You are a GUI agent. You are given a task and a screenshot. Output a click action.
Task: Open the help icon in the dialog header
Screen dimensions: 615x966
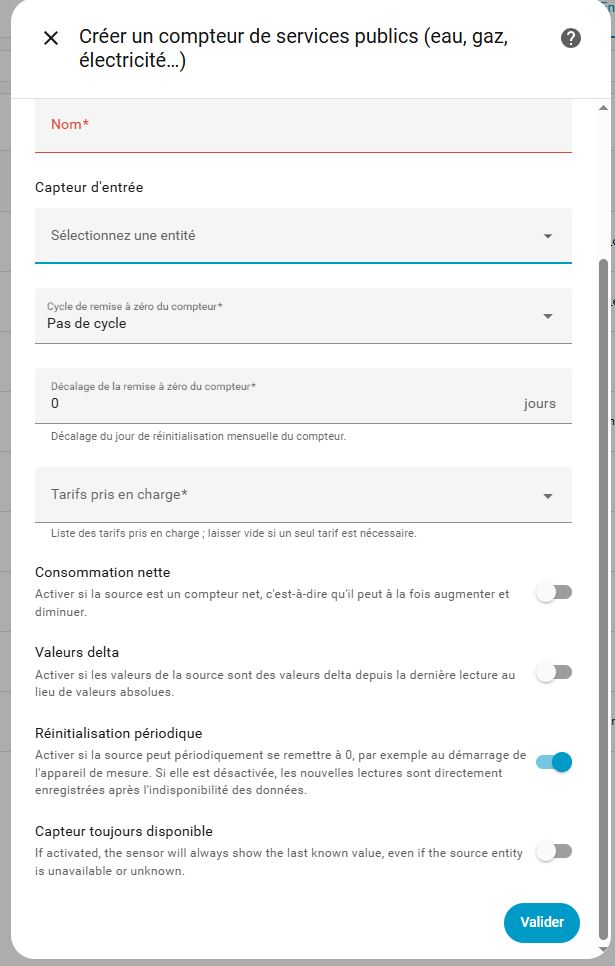(x=571, y=38)
